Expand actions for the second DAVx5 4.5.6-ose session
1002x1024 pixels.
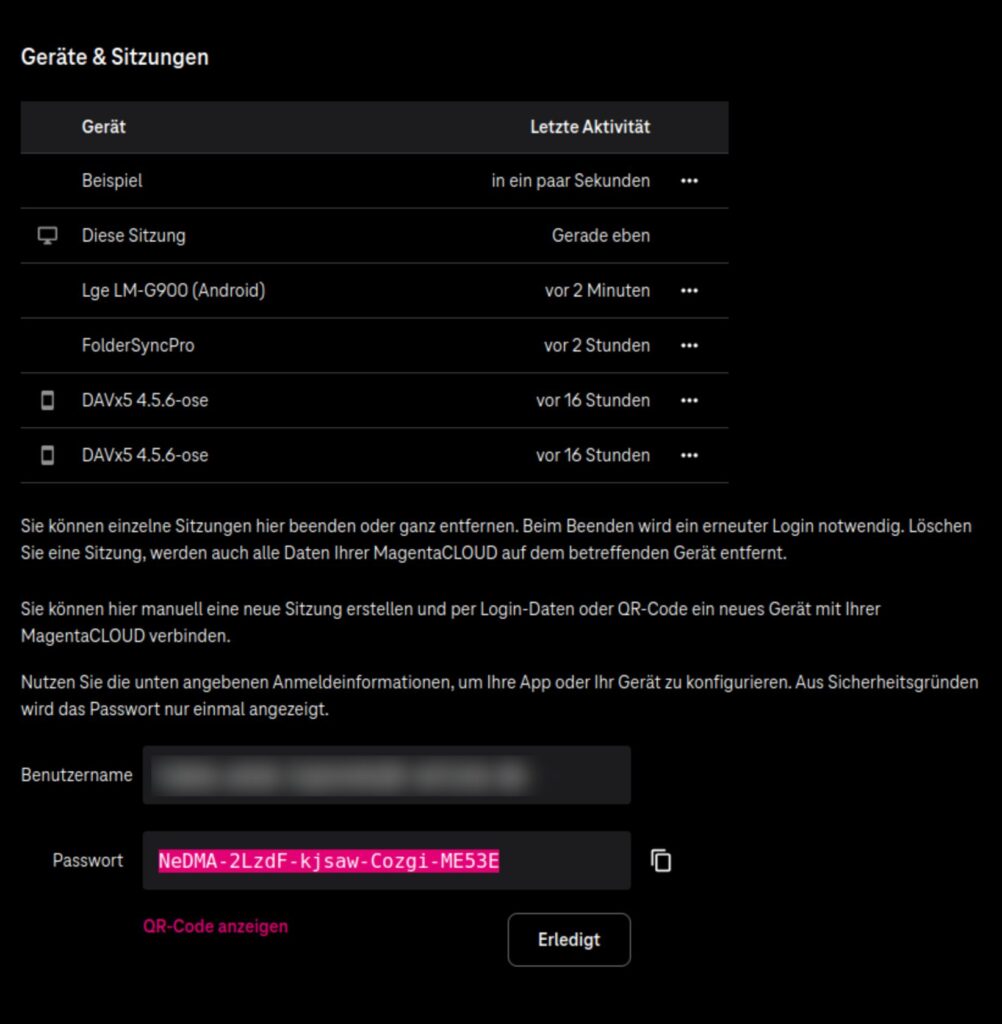(689, 455)
